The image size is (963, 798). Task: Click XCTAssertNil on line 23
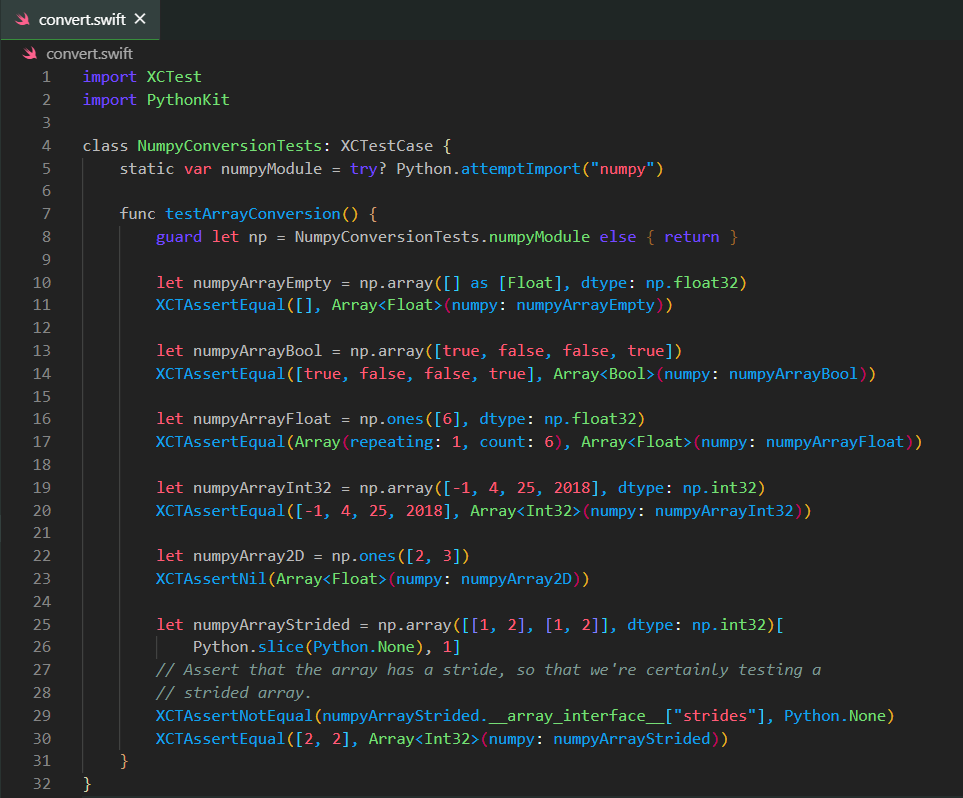point(211,579)
